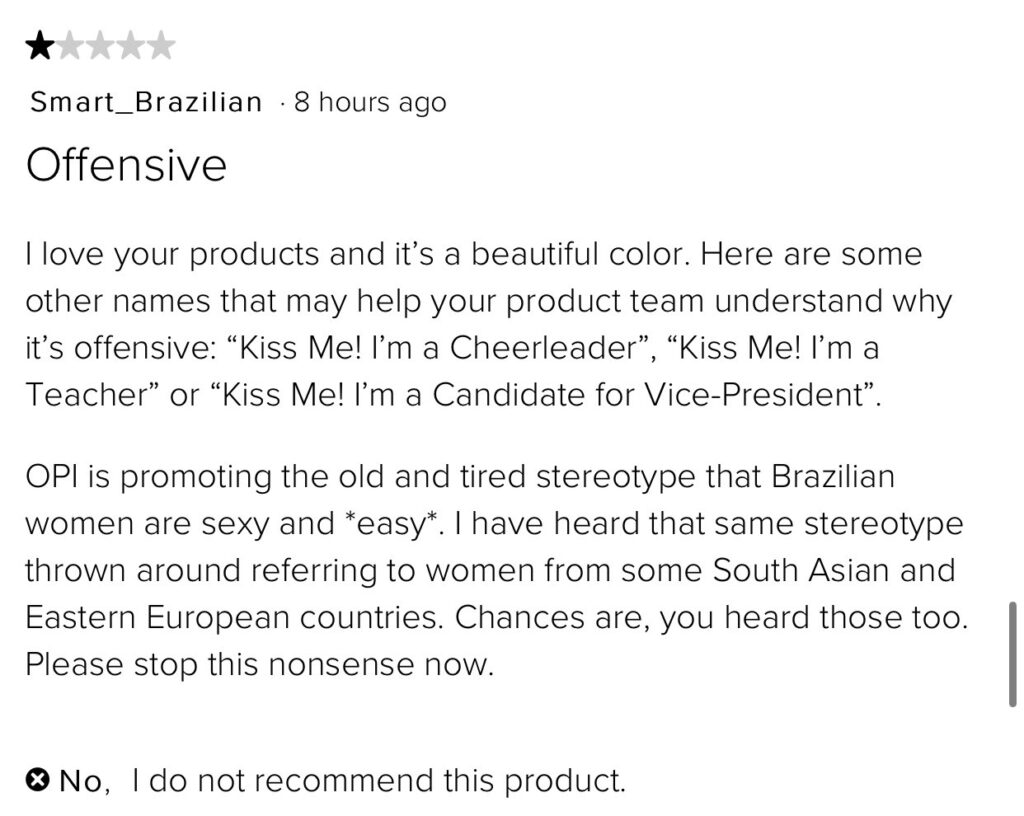Select the second gray rating star

(71, 46)
